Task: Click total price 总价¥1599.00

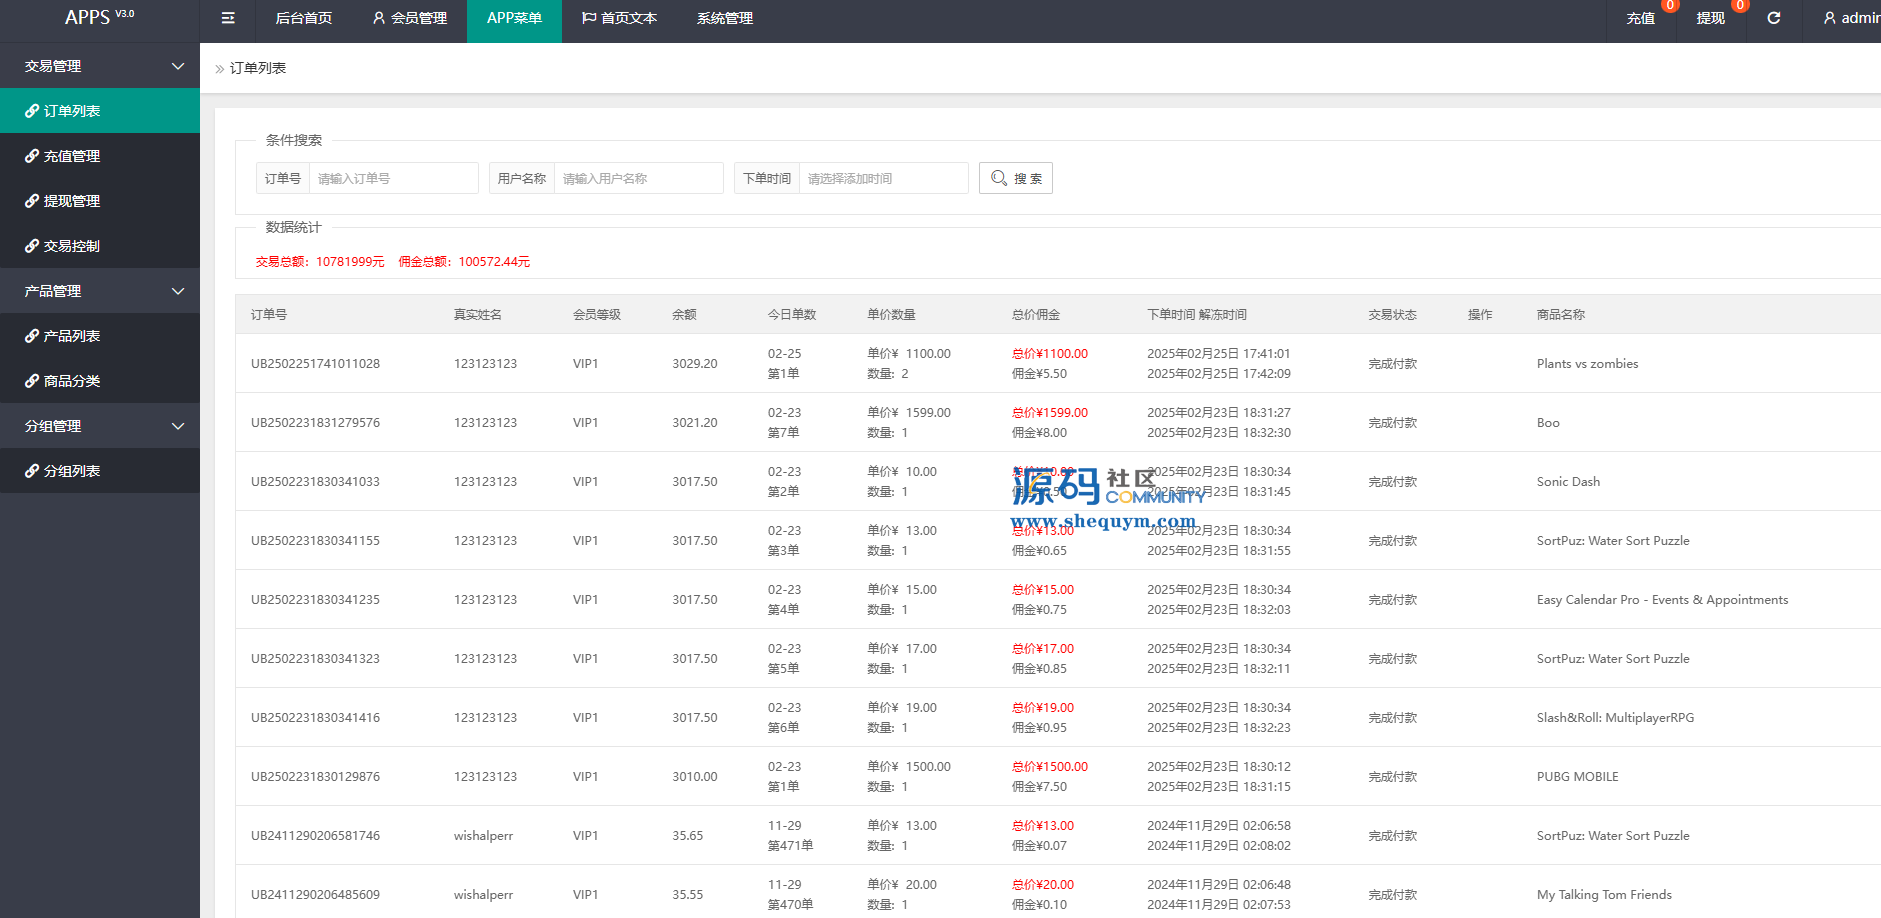Action: (x=1050, y=413)
